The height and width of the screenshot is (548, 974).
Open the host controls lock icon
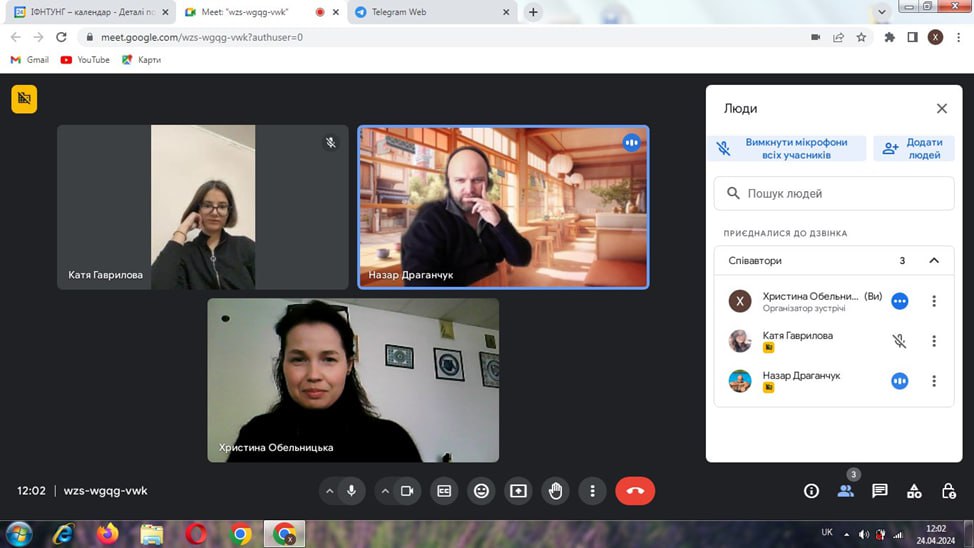pos(948,491)
